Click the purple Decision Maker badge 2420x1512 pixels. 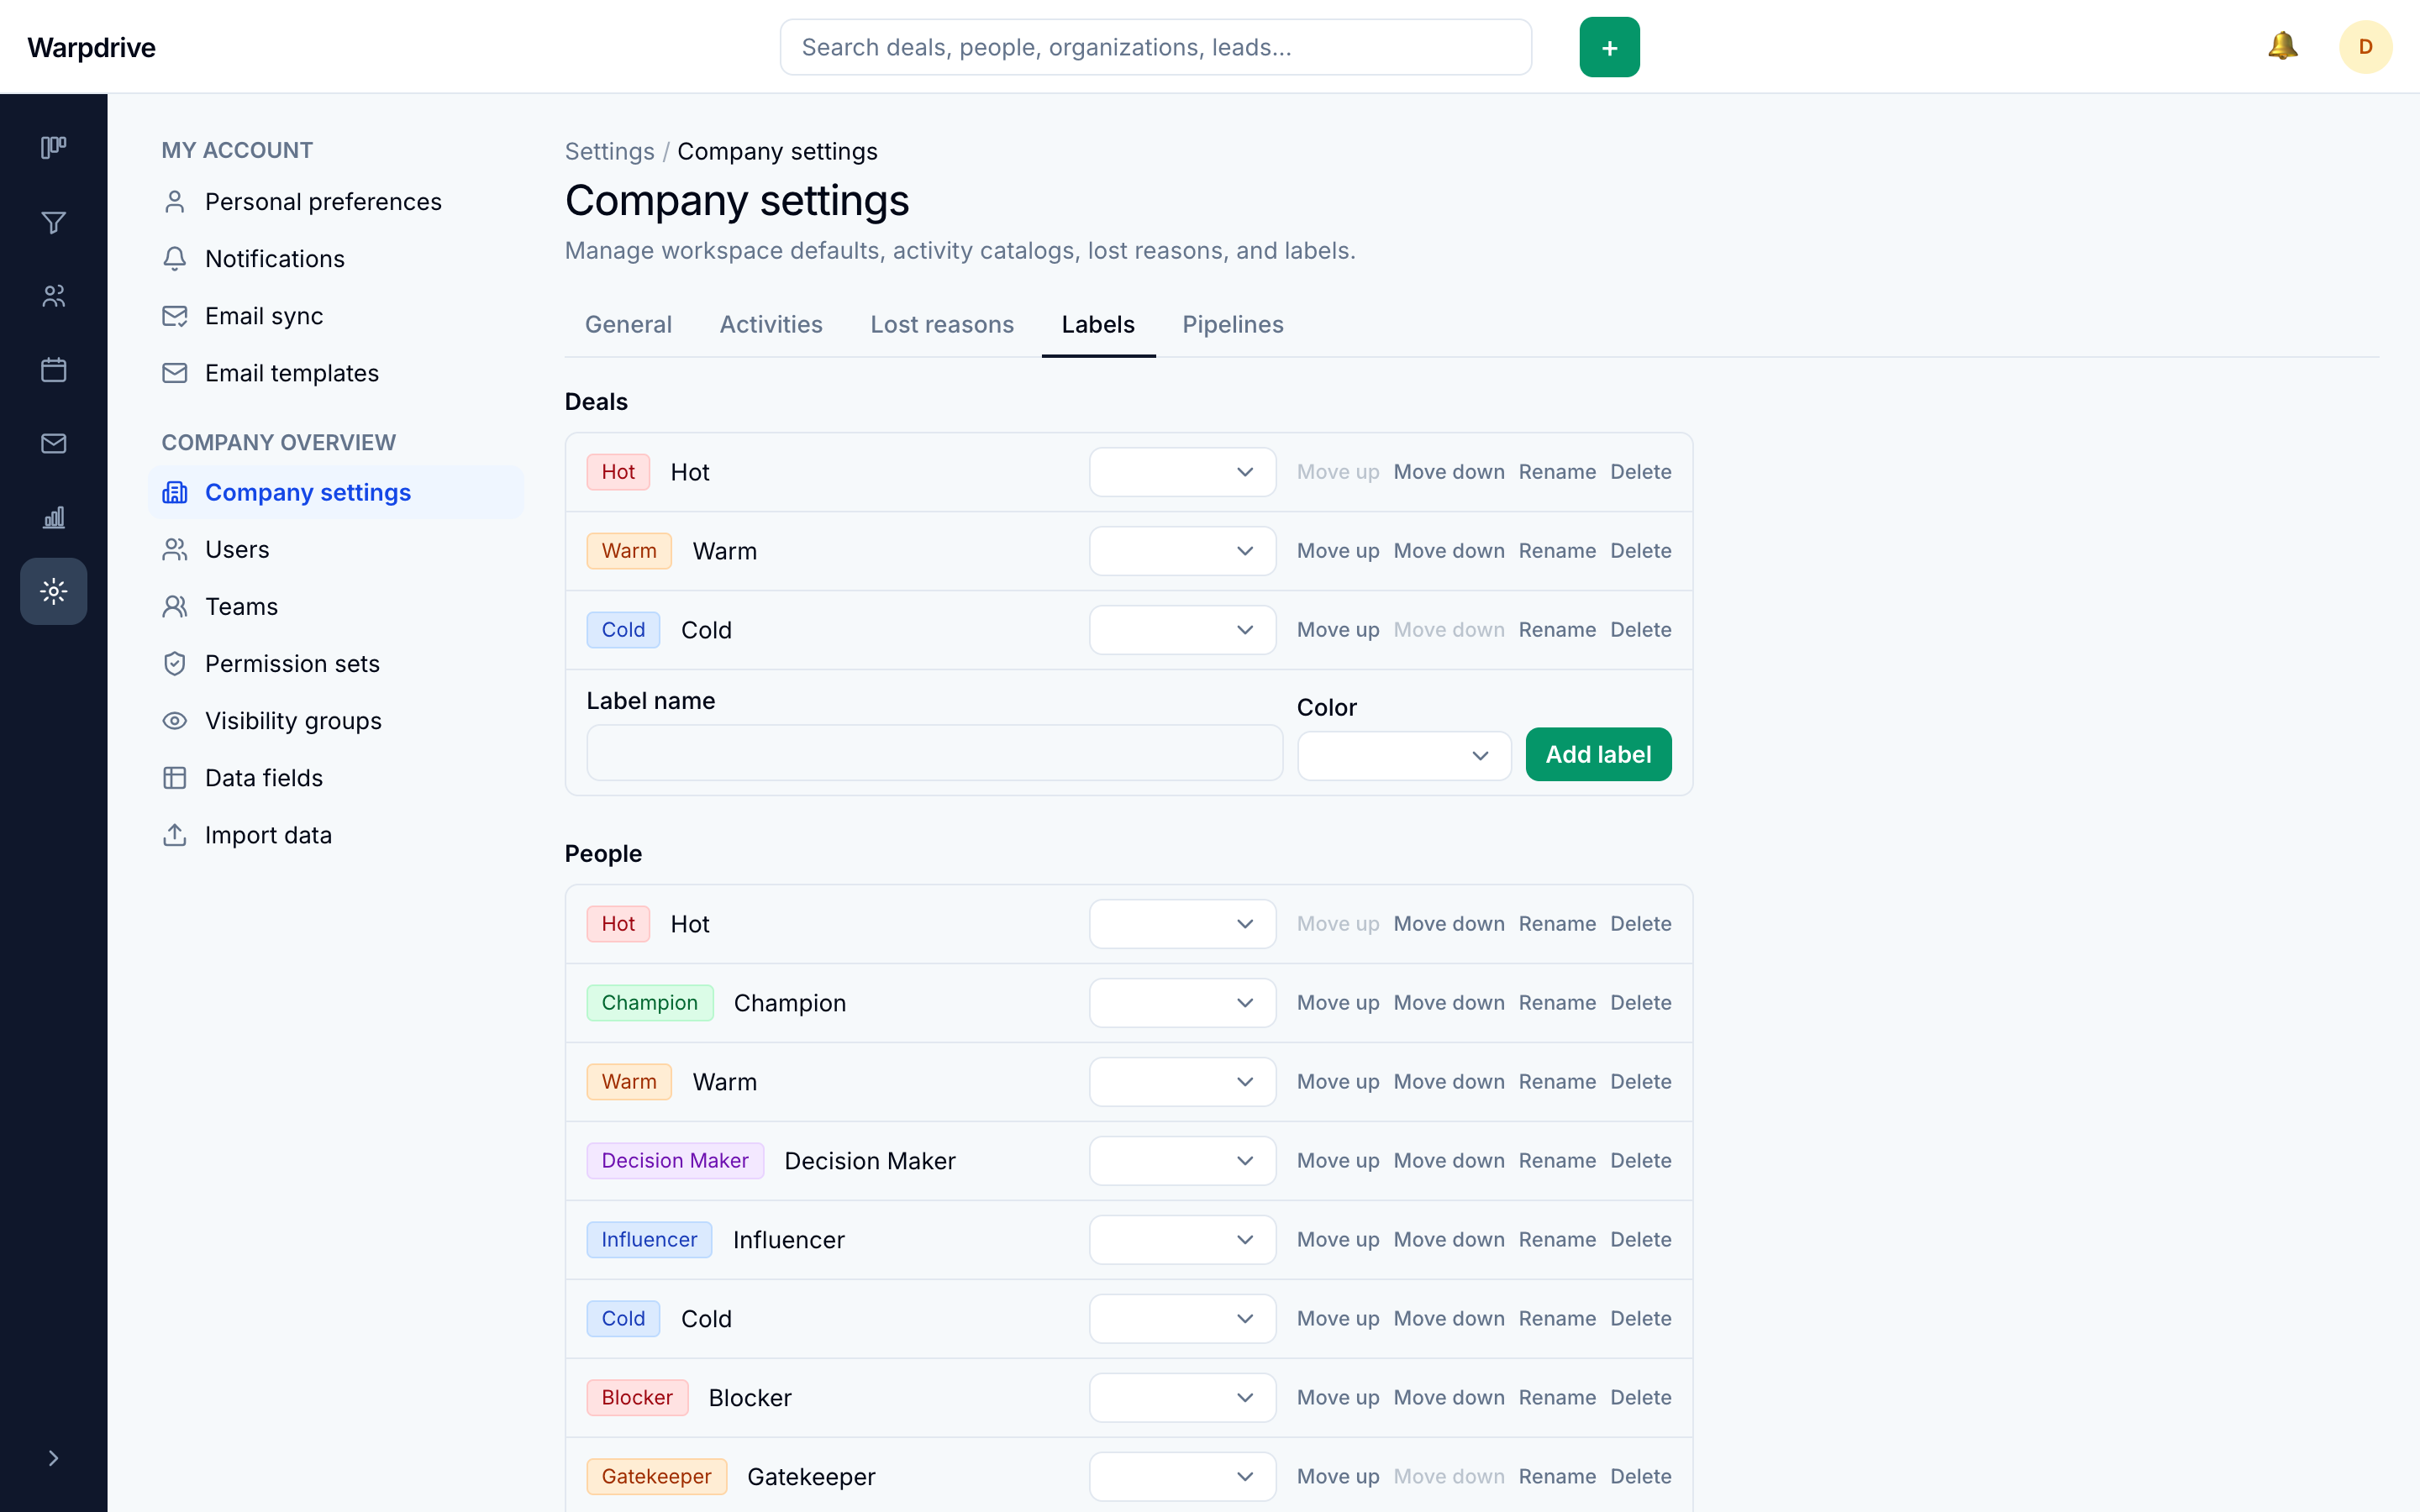[x=675, y=1161]
